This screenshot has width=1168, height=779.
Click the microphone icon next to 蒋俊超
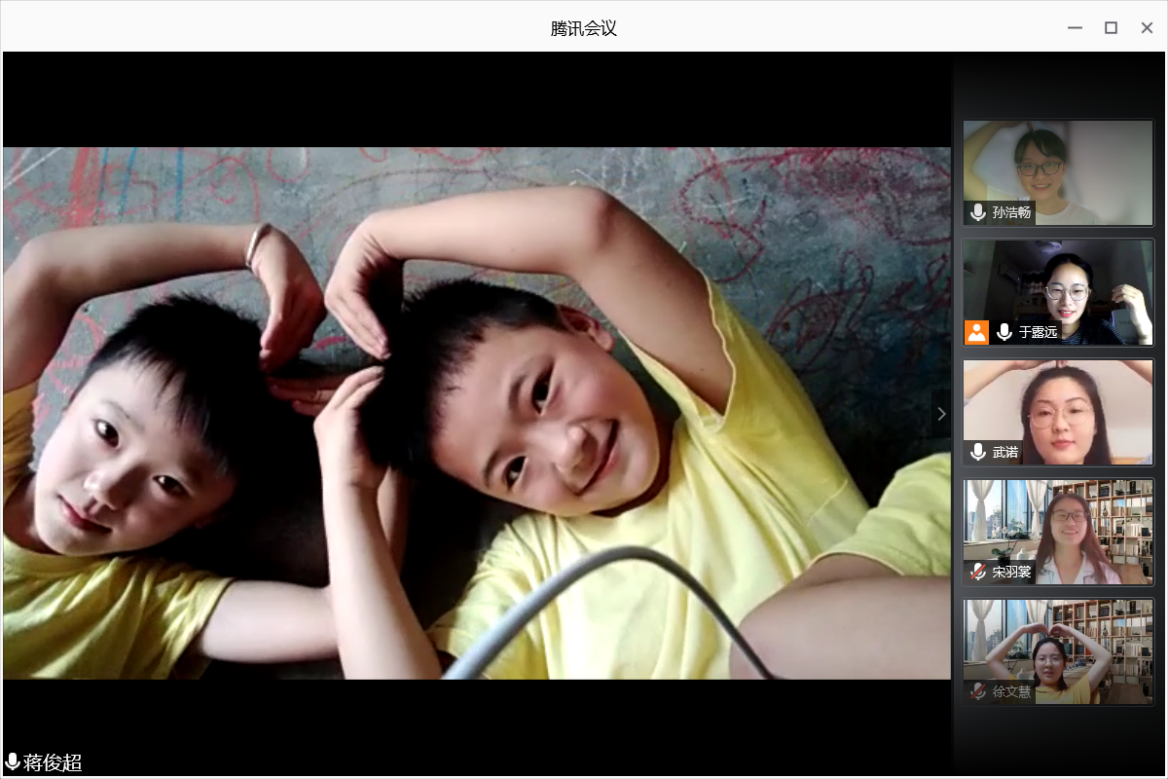click(14, 763)
